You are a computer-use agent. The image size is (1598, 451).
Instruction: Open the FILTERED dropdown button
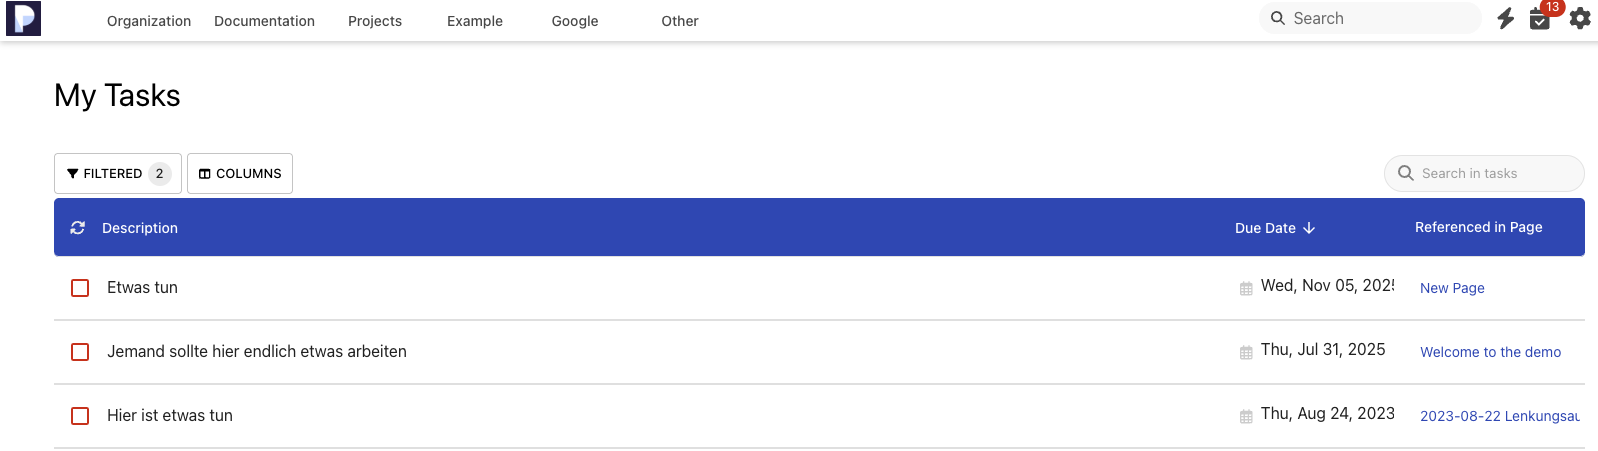pyautogui.click(x=117, y=173)
